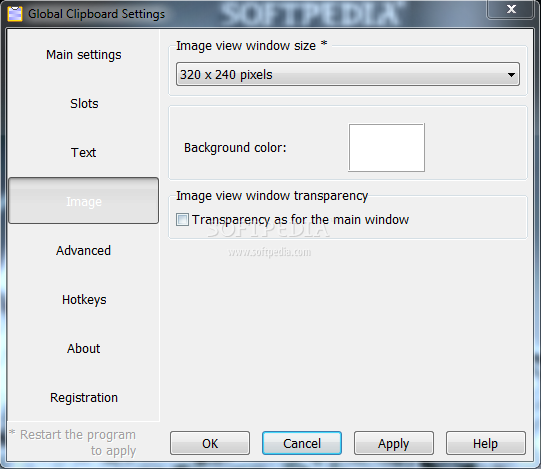Show the Hotkeys settings section
The image size is (541, 469).
(83, 300)
